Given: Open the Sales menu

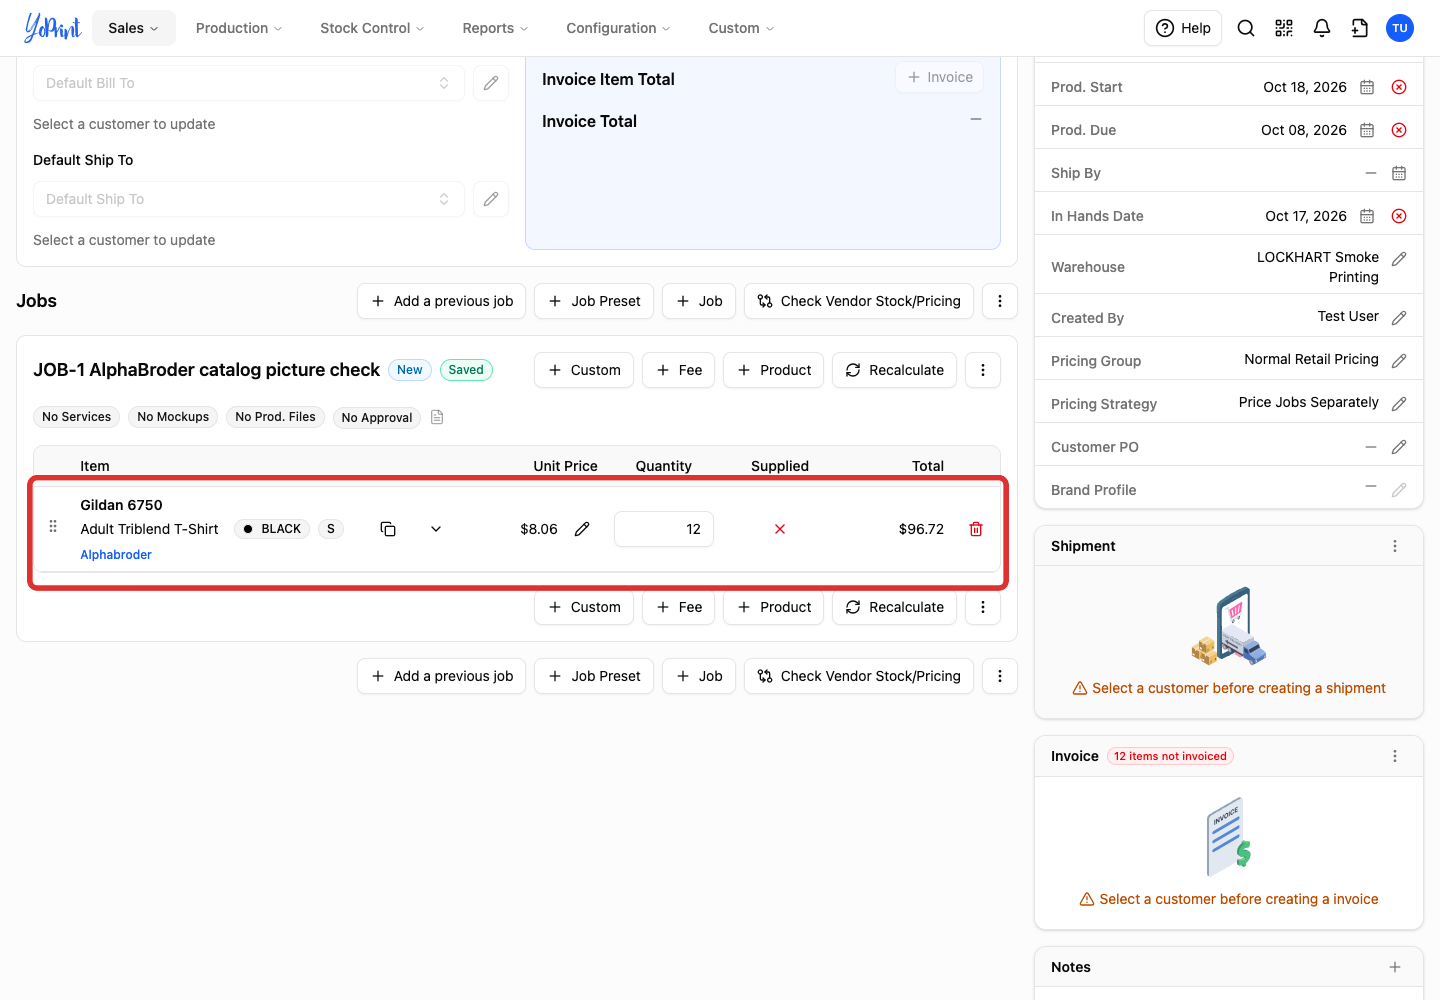Looking at the screenshot, I should (x=134, y=28).
